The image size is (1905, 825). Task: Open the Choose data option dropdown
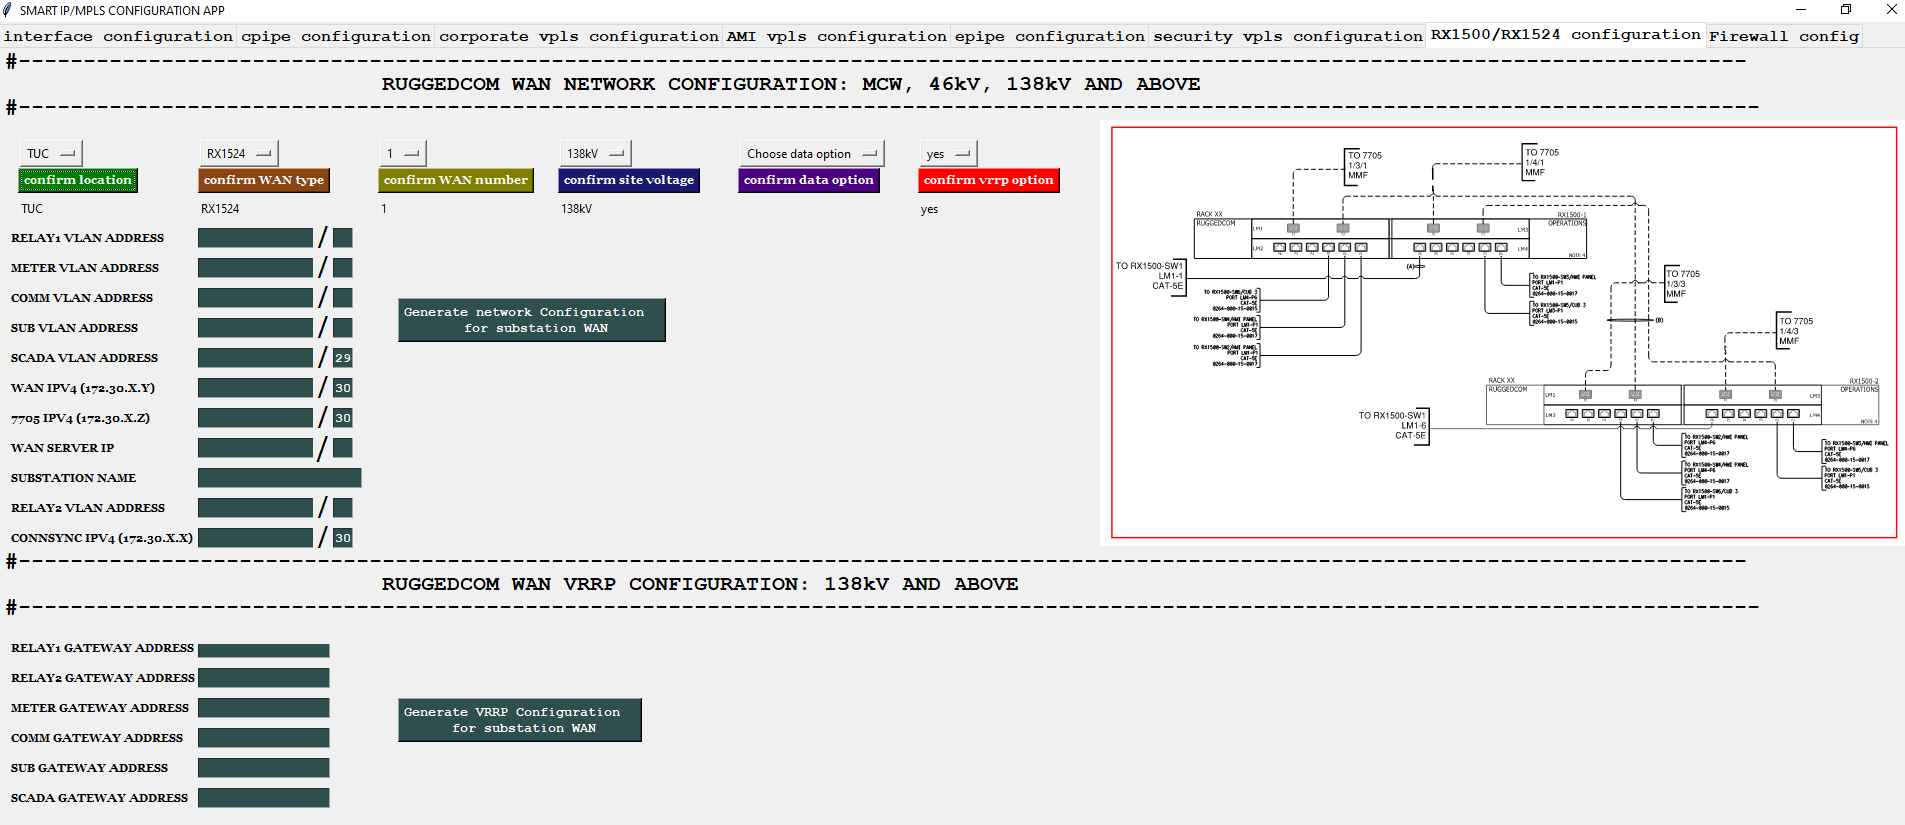click(812, 153)
